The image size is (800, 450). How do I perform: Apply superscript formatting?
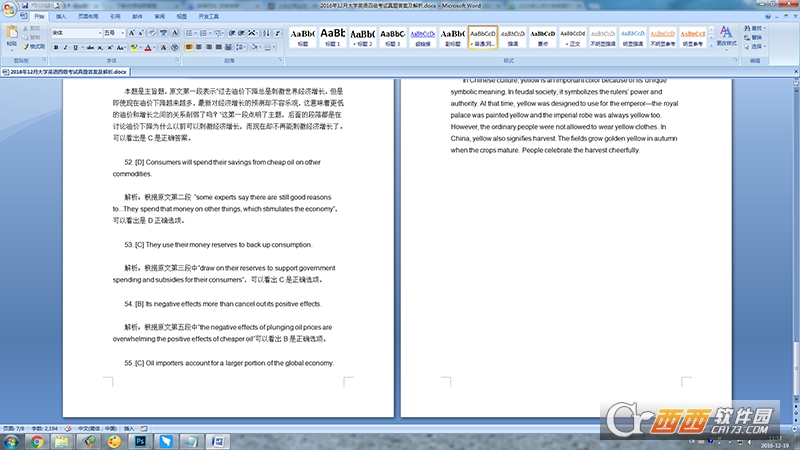(x=110, y=47)
